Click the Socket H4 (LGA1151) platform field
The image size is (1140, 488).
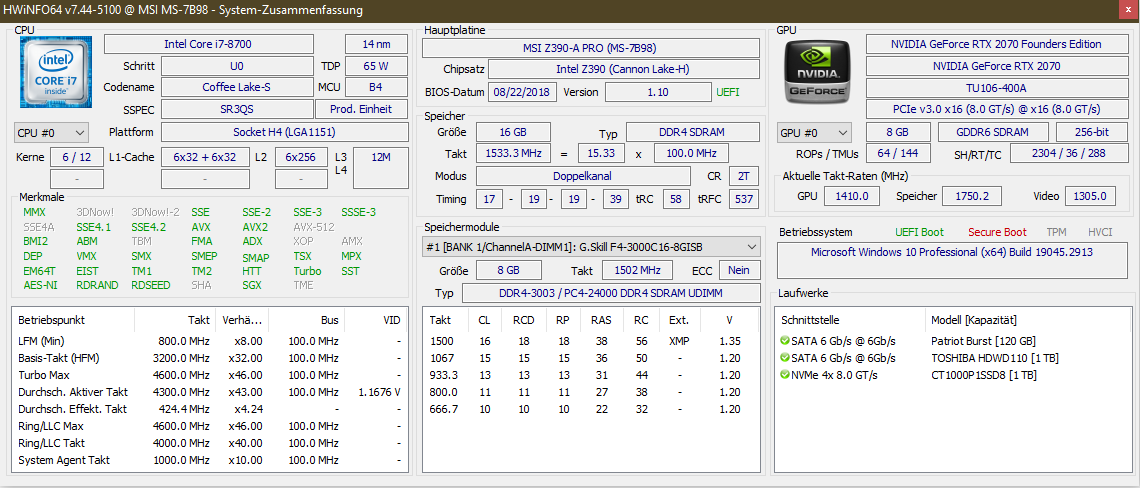pos(284,132)
